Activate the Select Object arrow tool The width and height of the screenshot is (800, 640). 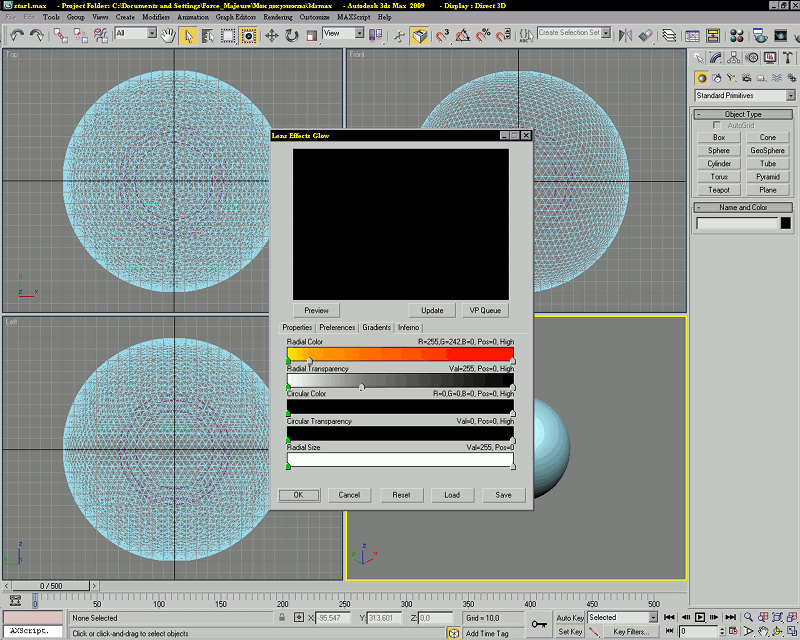click(189, 35)
